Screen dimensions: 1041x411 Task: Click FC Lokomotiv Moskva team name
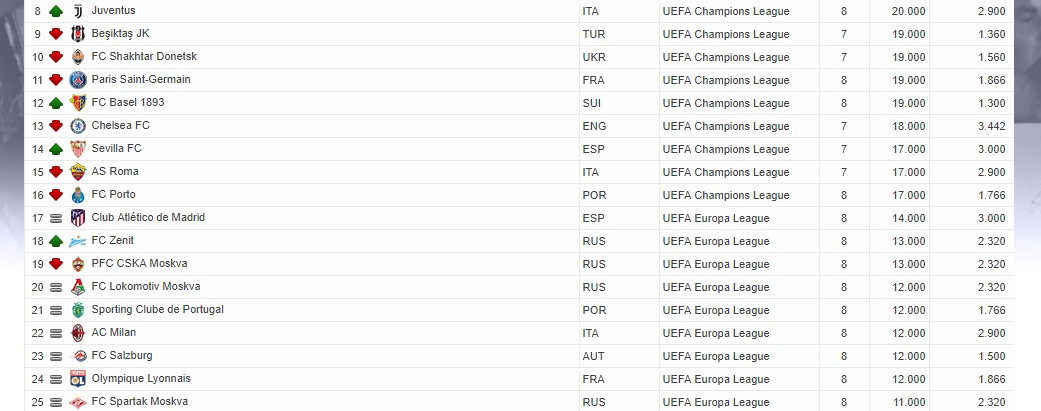[146, 286]
